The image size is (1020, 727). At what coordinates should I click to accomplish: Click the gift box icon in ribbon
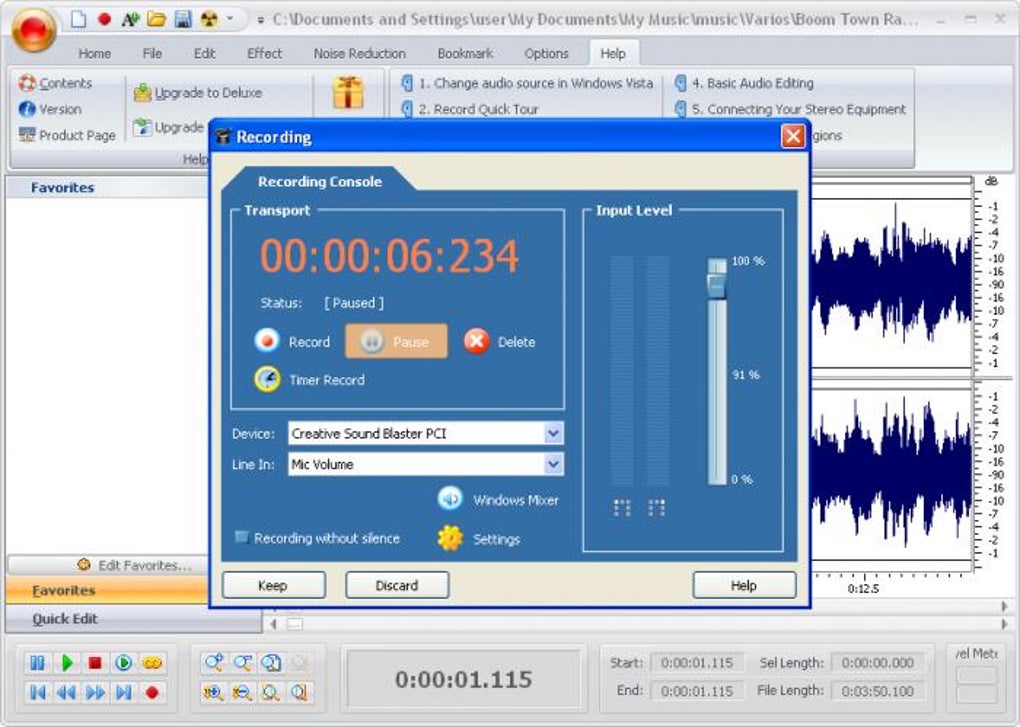click(348, 92)
